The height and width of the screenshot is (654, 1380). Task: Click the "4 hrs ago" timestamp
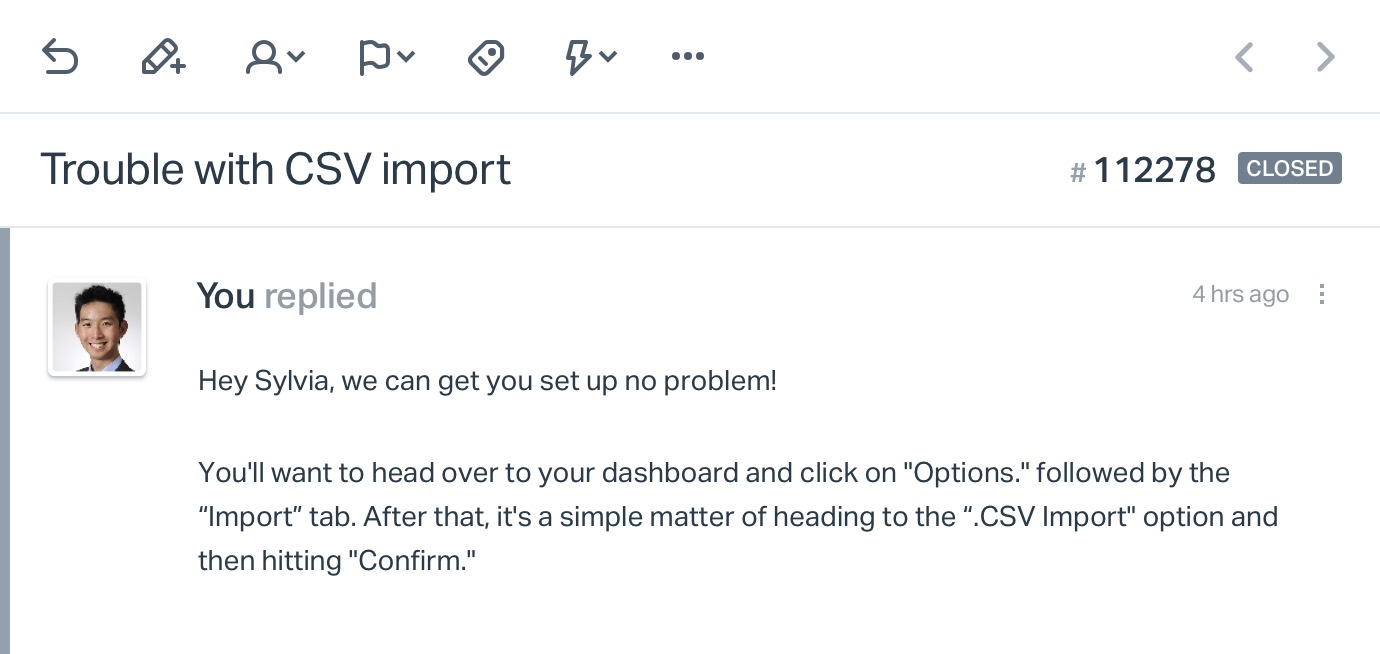[x=1240, y=294]
